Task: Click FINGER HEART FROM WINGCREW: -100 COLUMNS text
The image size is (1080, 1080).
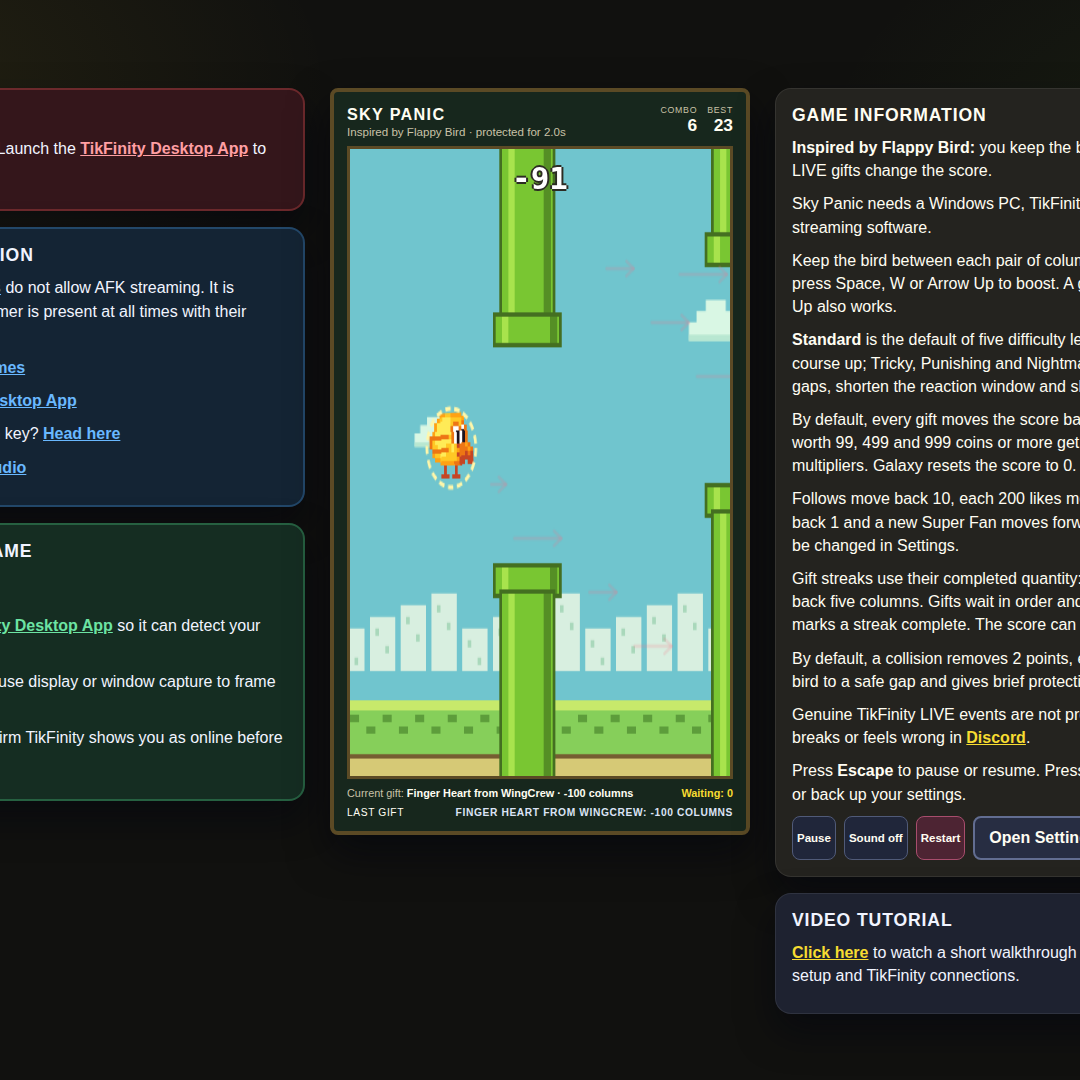Action: pyautogui.click(x=594, y=813)
